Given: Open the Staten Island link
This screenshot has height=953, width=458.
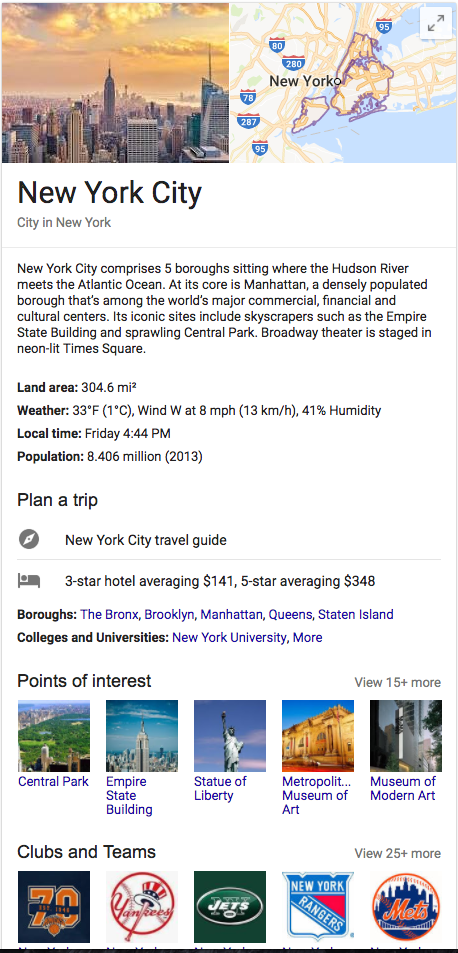Looking at the screenshot, I should [355, 614].
